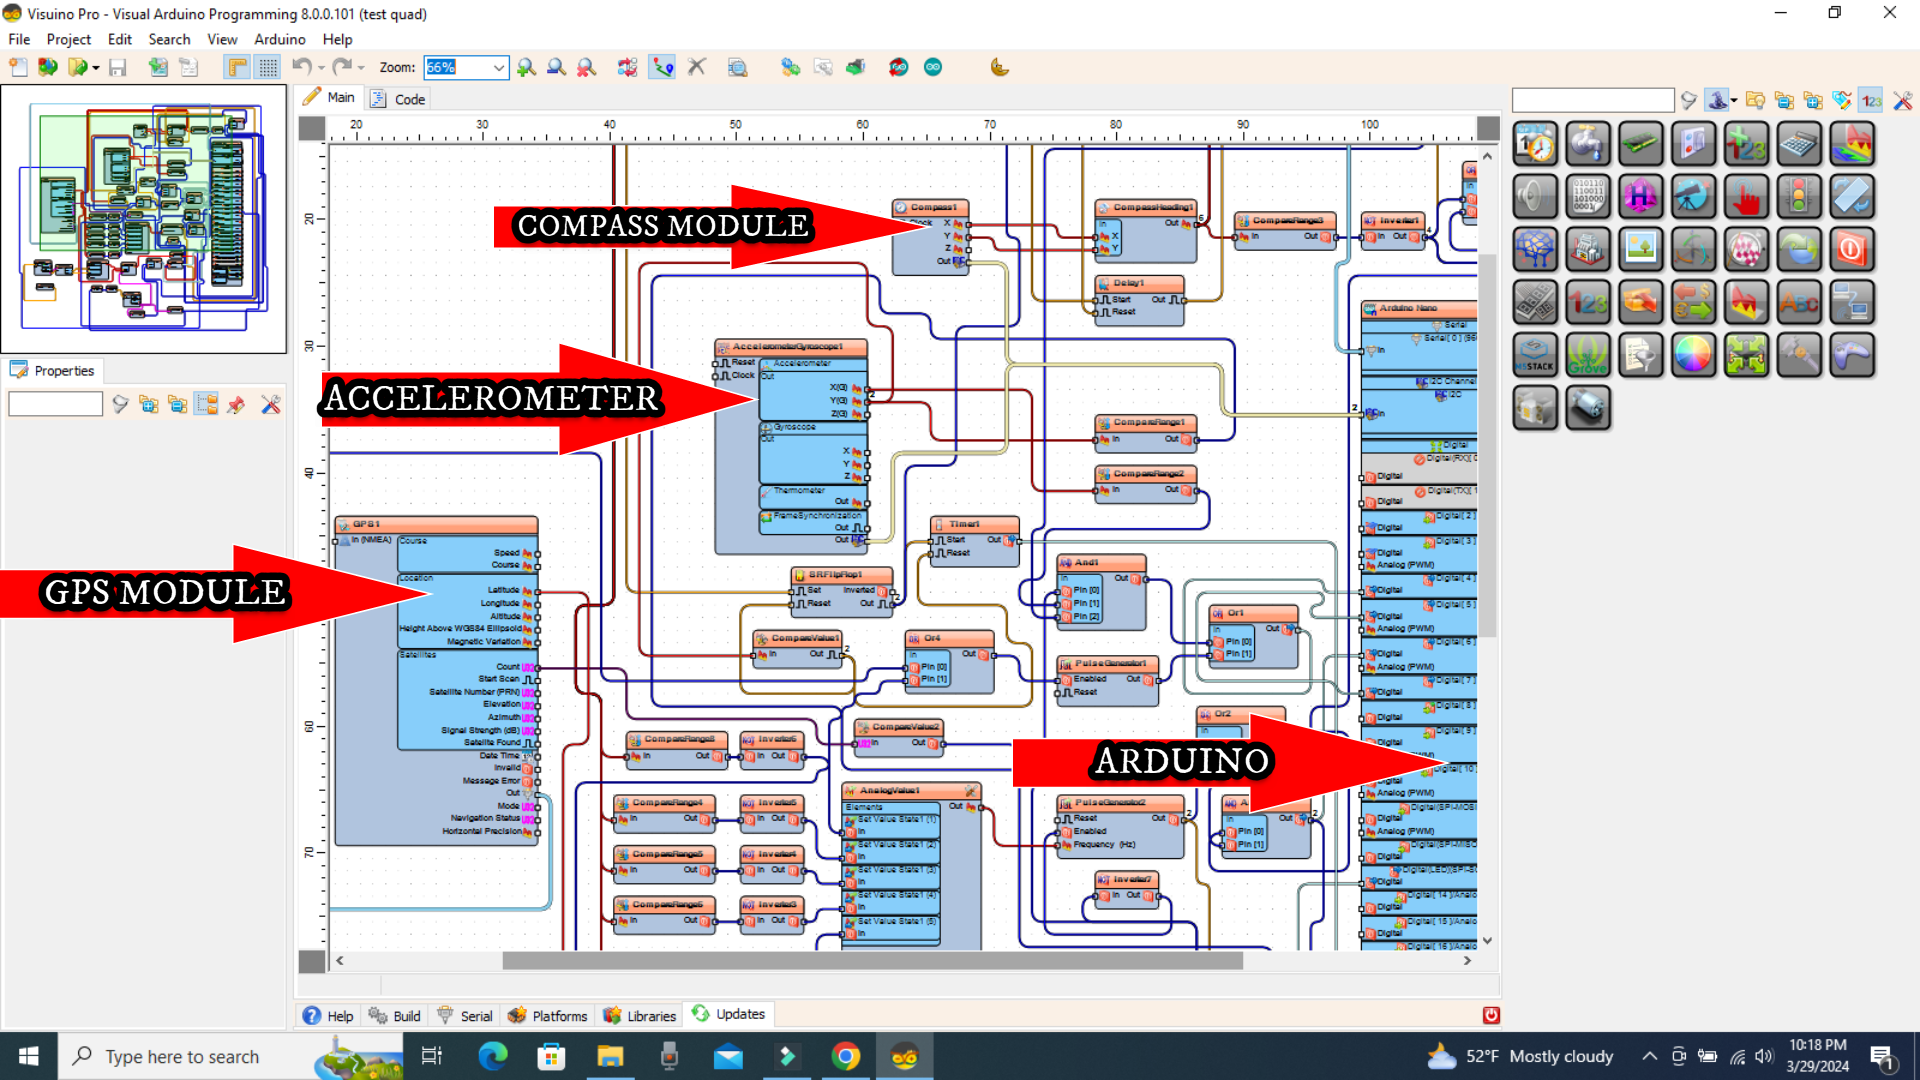Open the Build tab at bottom
This screenshot has height=1080, width=1920.
(x=395, y=1015)
